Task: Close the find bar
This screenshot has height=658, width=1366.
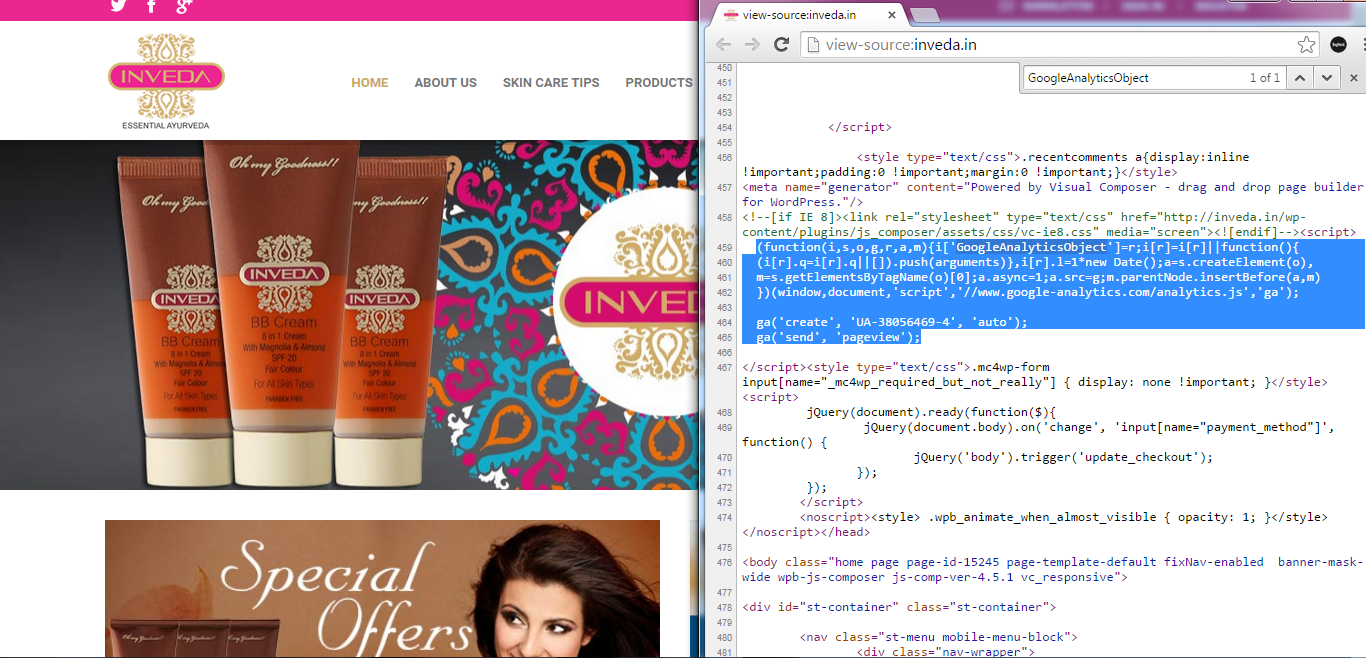Action: tap(1354, 78)
